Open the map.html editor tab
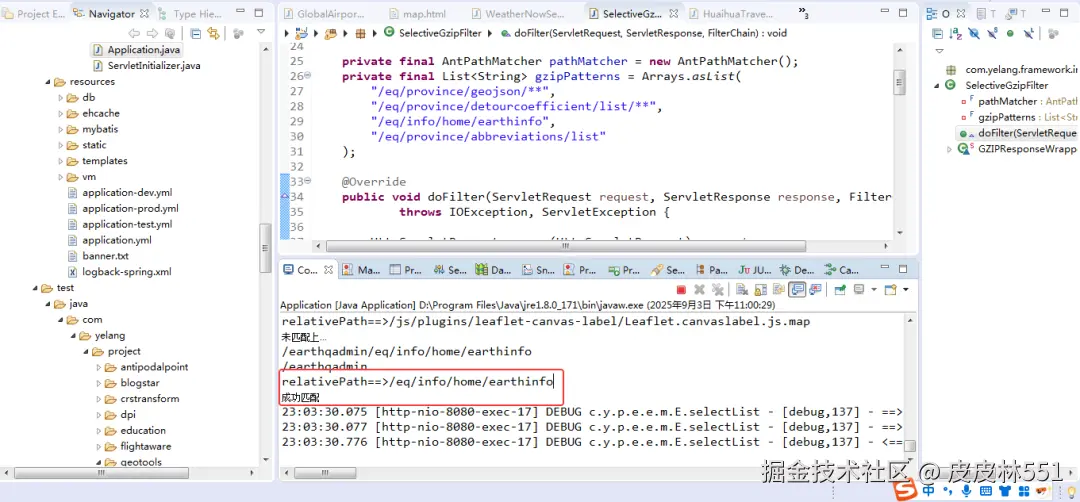Viewport: 1080px width, 502px height. tap(419, 13)
